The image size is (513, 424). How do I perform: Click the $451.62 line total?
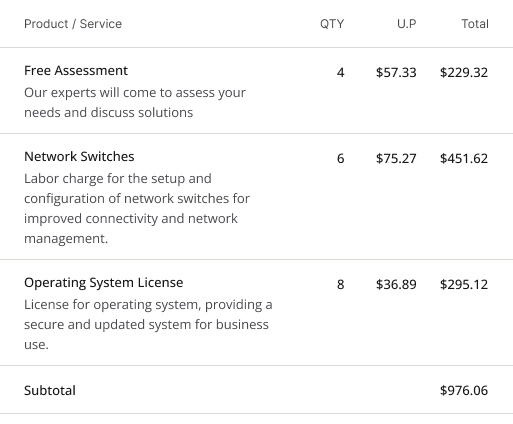(464, 159)
